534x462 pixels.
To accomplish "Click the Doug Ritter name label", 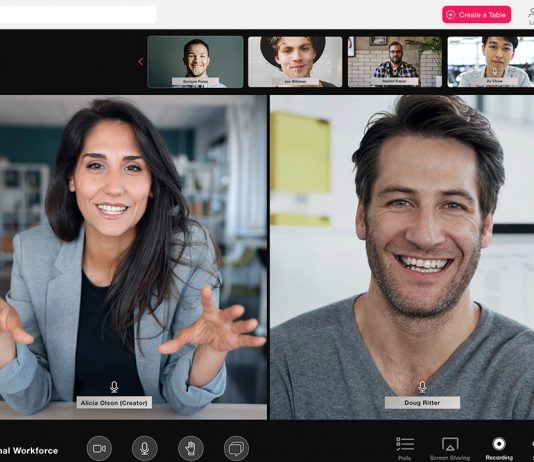I will (x=422, y=403).
